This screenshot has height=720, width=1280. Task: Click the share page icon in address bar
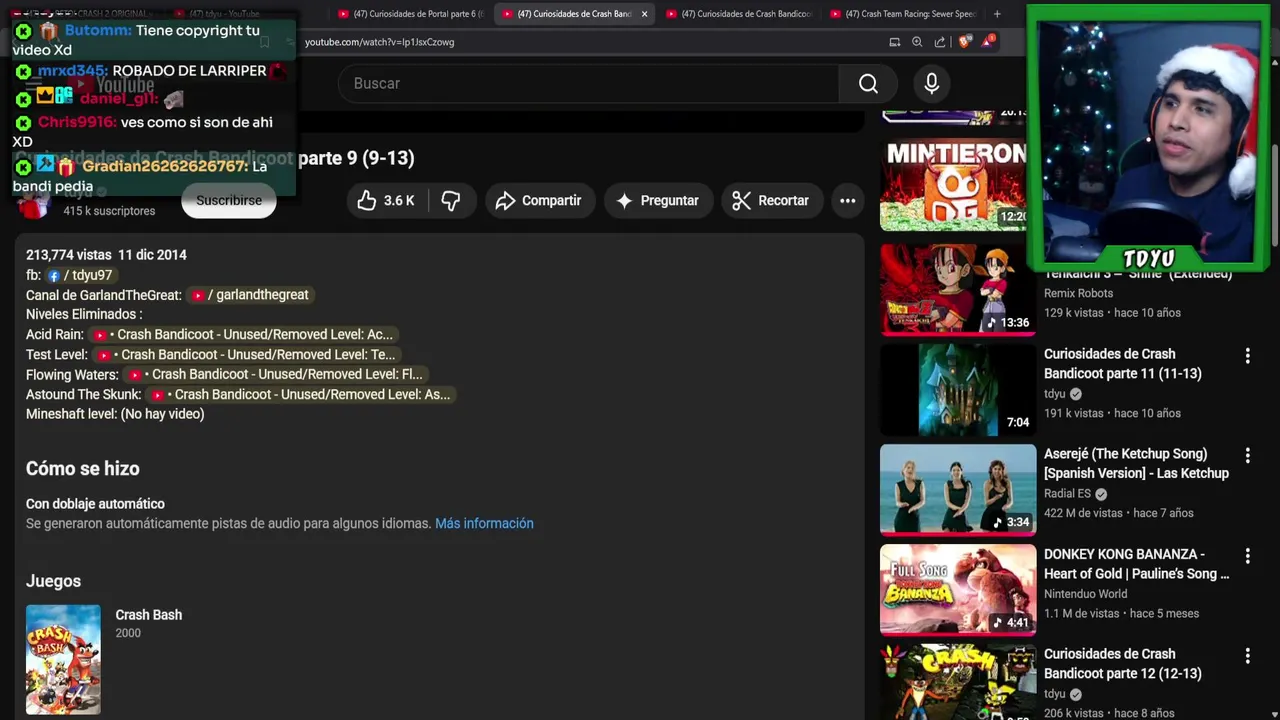[940, 42]
